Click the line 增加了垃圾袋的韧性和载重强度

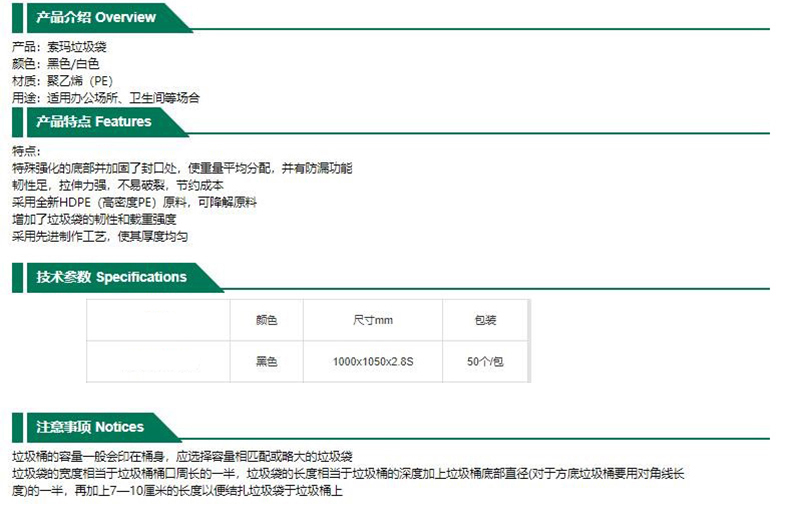96,219
